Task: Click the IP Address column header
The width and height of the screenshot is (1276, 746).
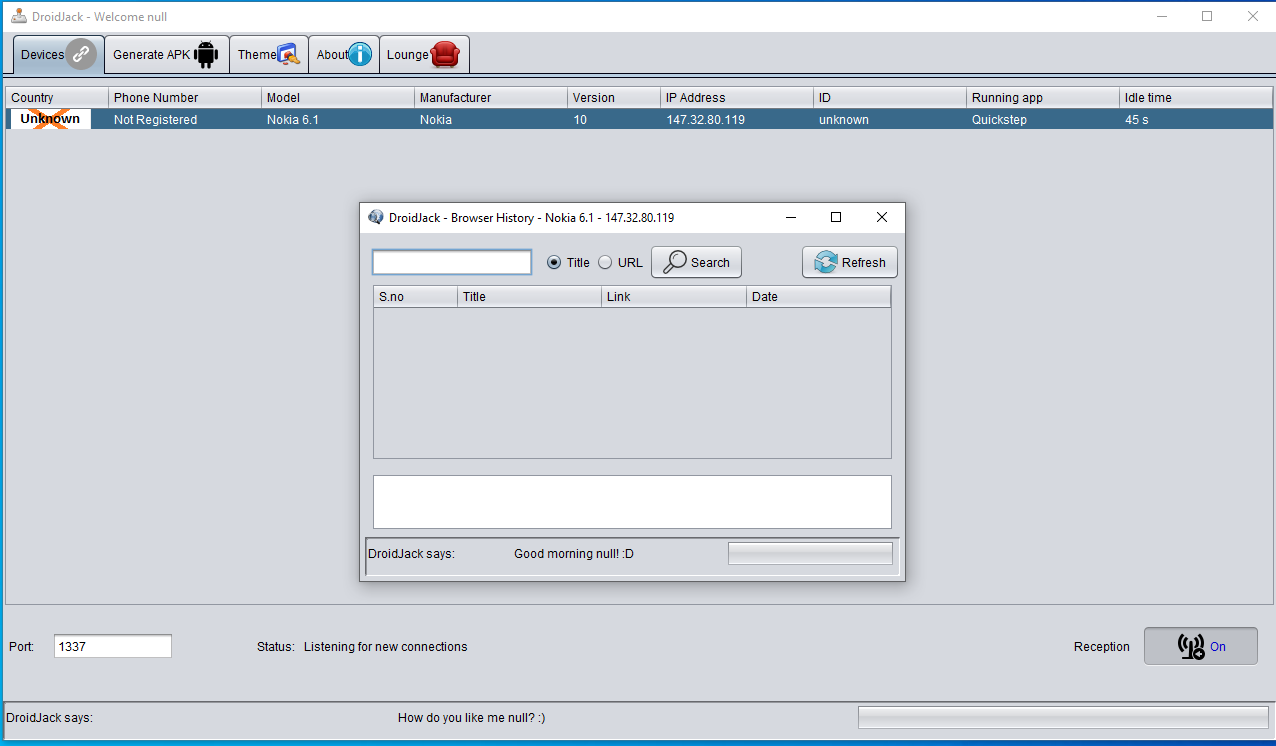Action: (x=738, y=98)
